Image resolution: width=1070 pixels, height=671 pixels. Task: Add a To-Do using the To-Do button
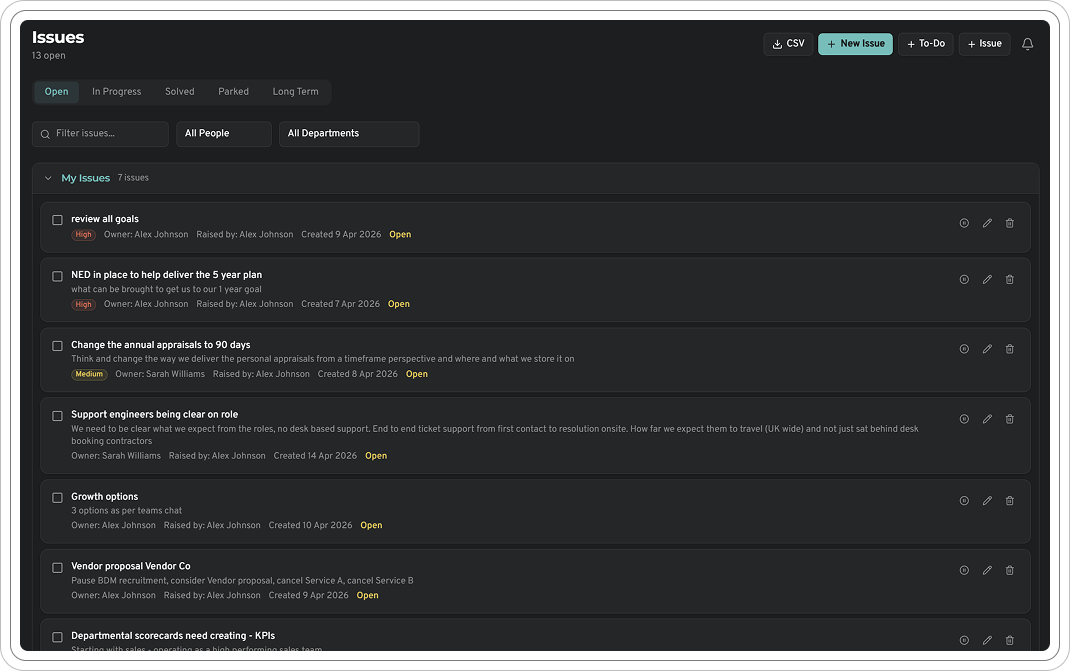pyautogui.click(x=925, y=43)
